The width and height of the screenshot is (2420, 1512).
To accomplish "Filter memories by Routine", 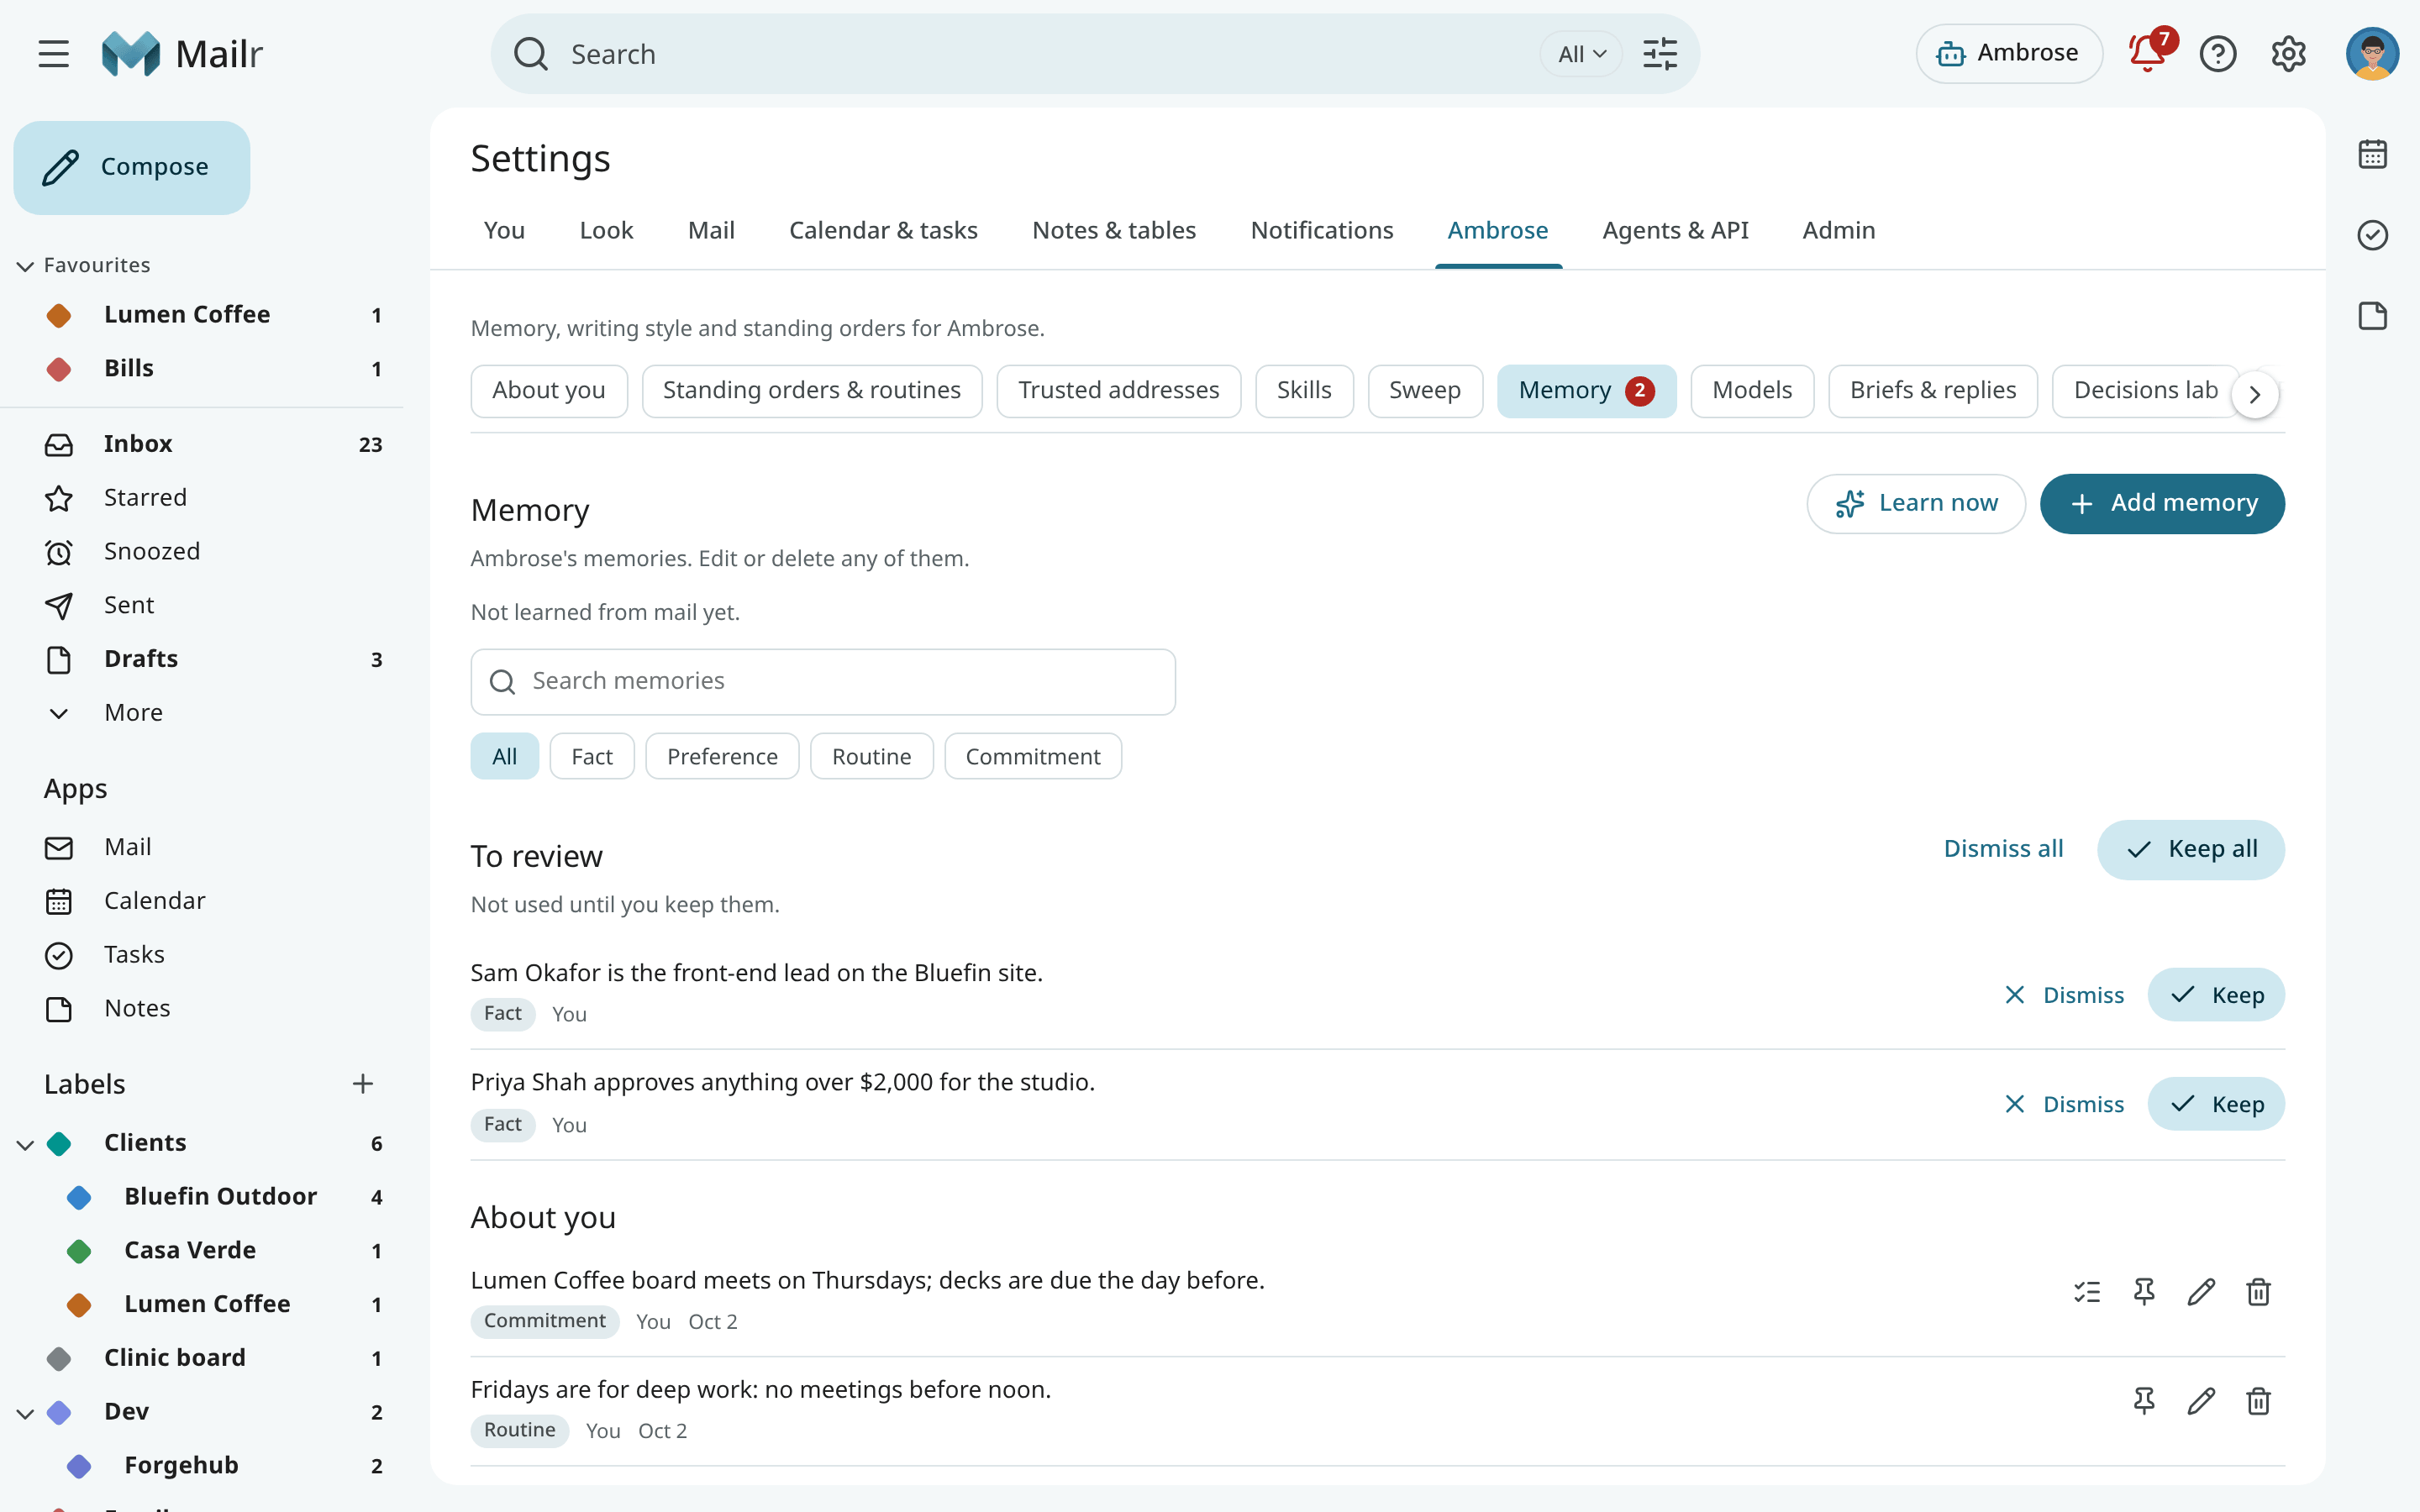I will [871, 756].
